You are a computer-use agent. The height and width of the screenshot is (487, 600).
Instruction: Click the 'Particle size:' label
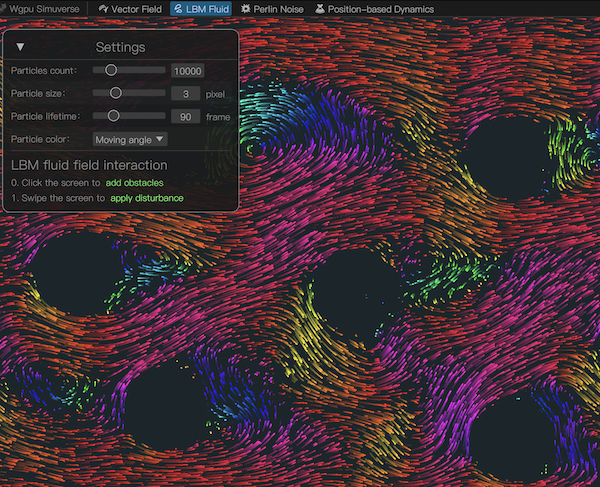pyautogui.click(x=38, y=94)
